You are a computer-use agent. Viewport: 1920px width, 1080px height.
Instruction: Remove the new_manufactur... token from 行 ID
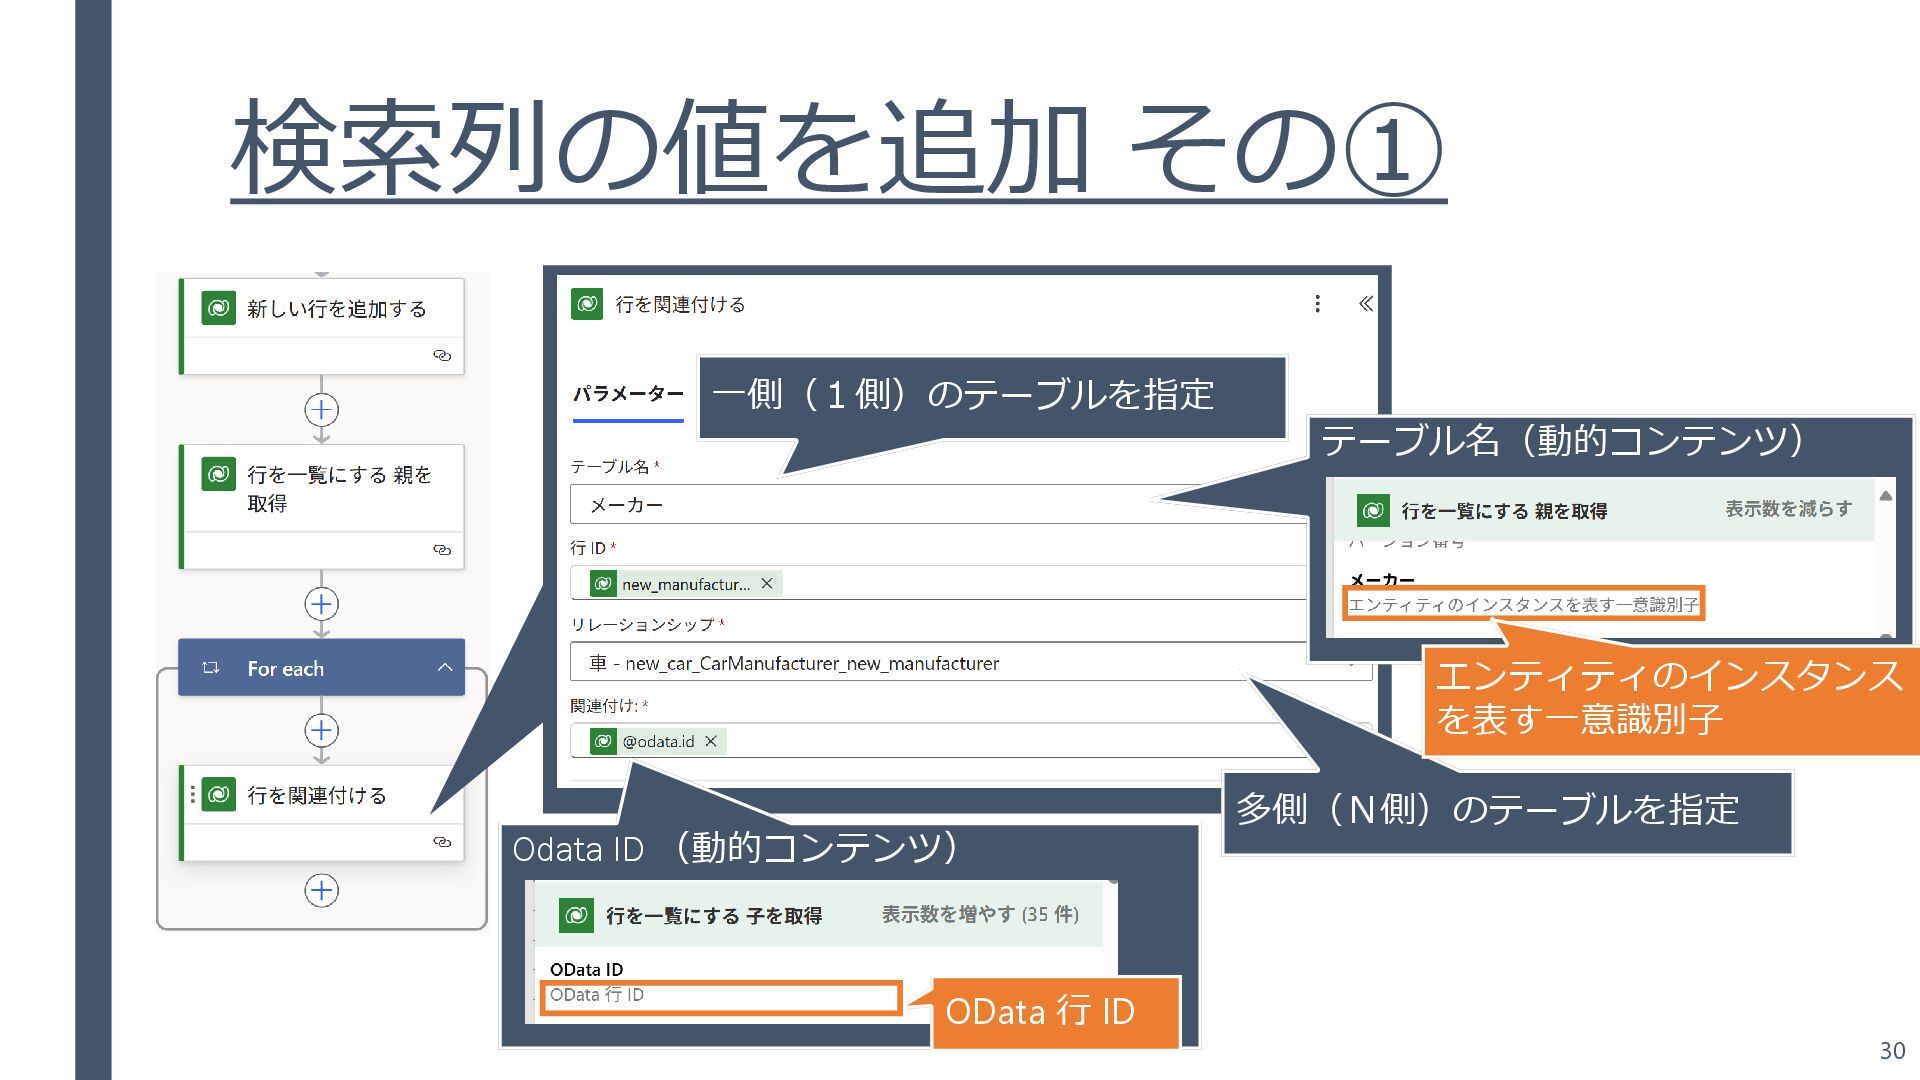[767, 584]
